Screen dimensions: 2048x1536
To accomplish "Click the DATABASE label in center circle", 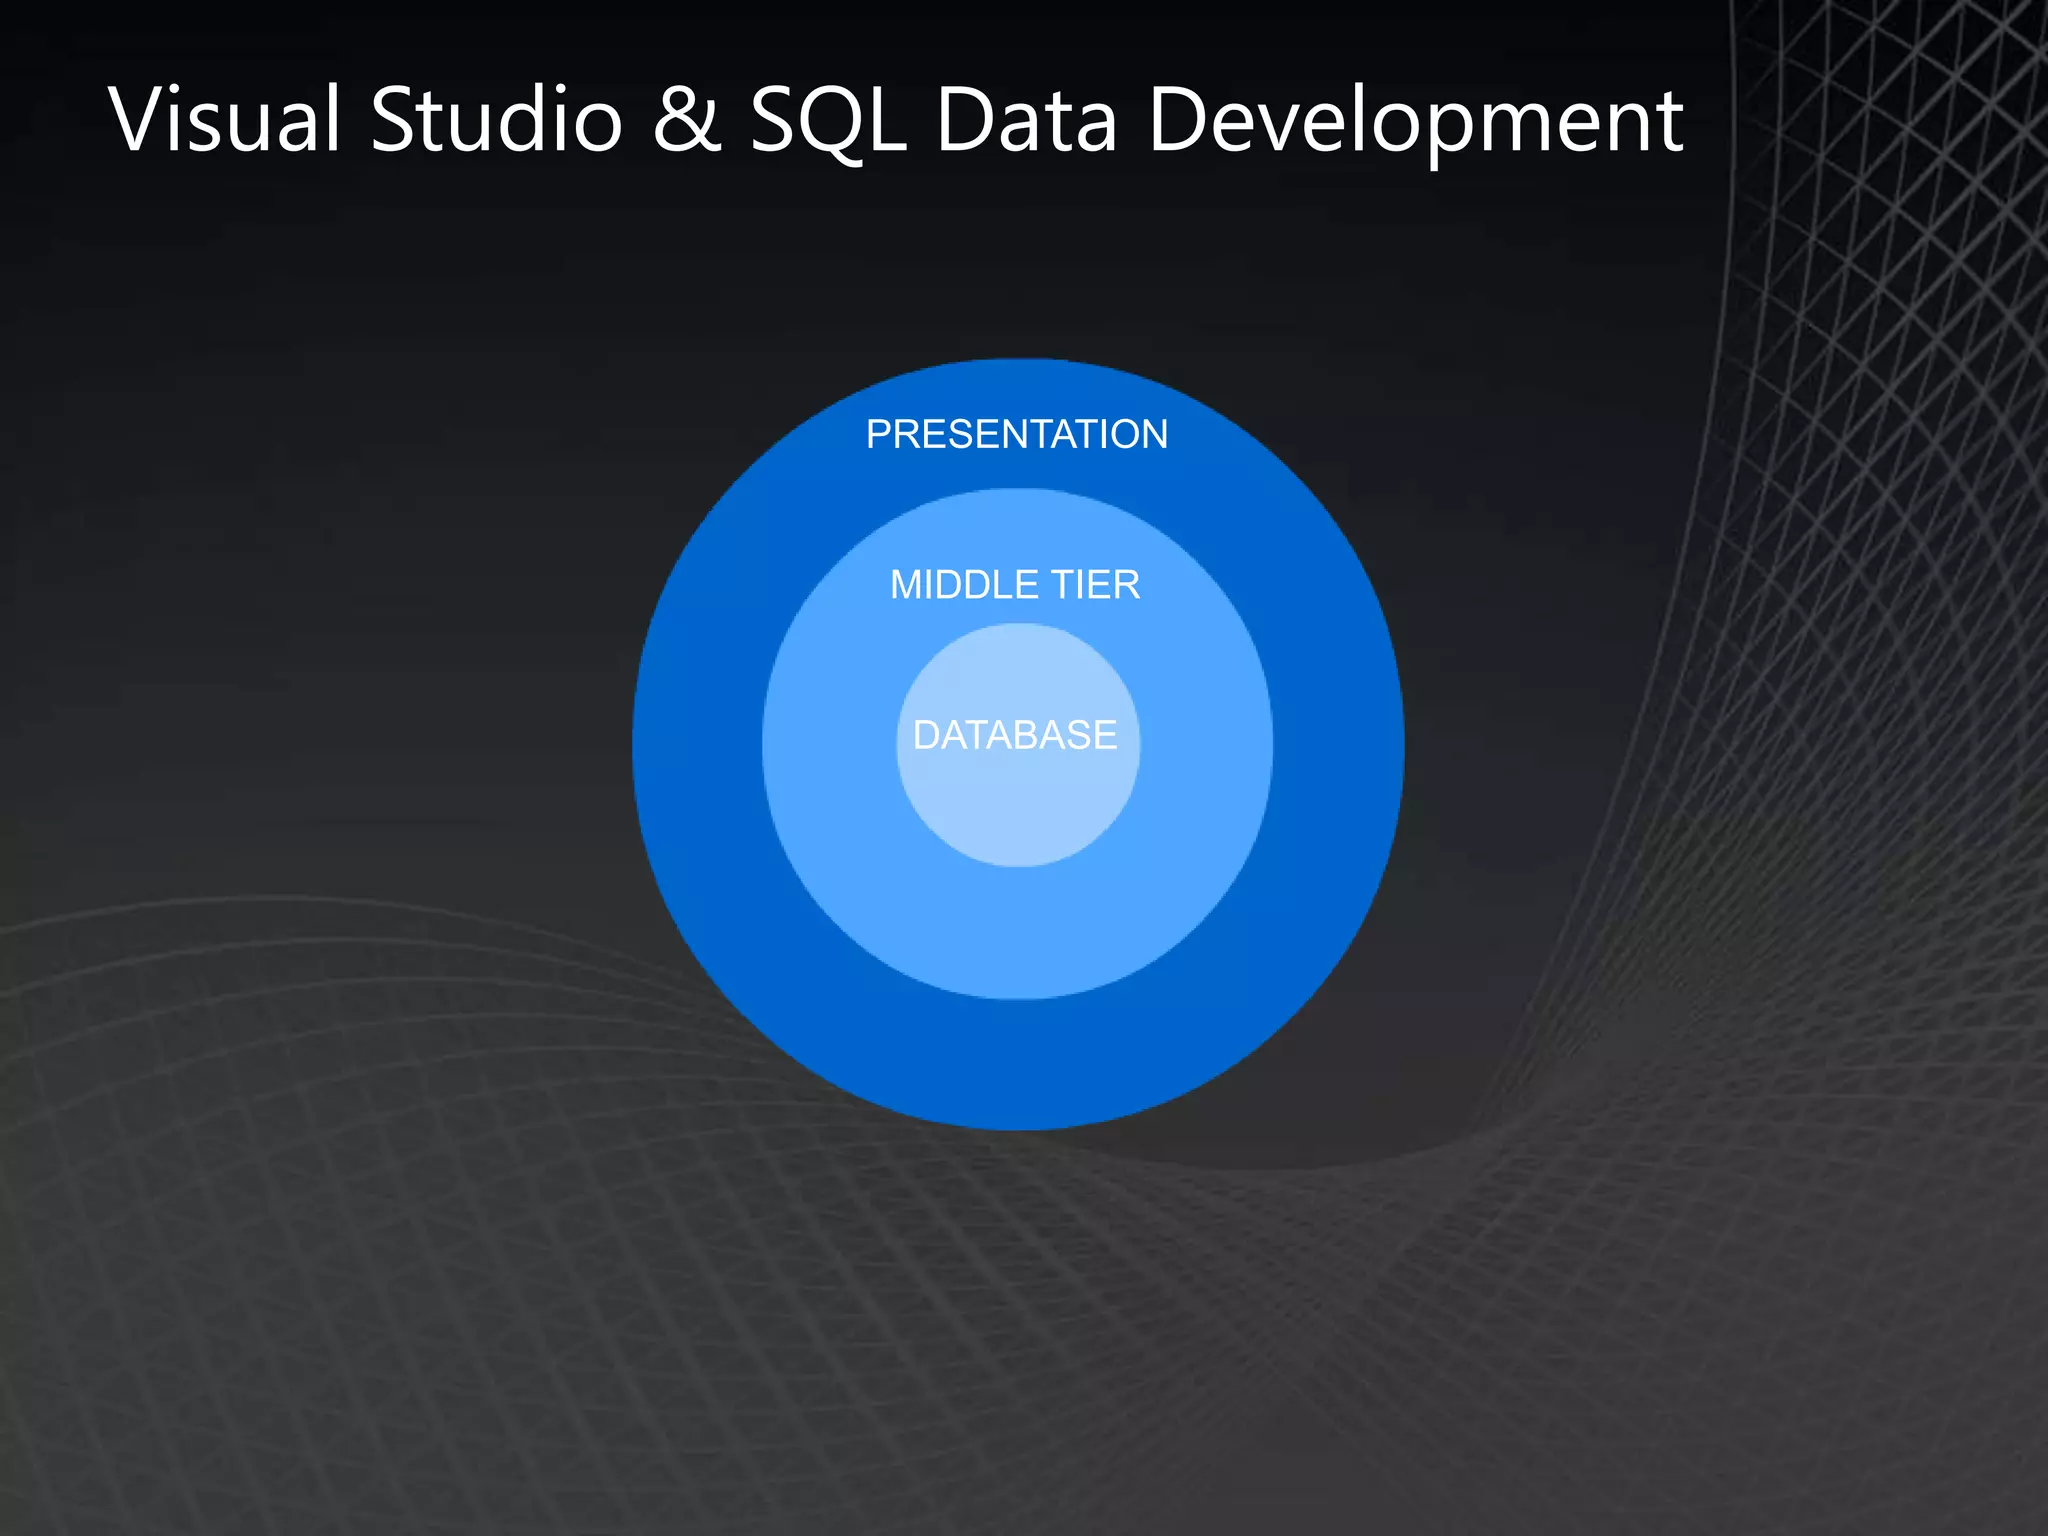I will [1015, 736].
